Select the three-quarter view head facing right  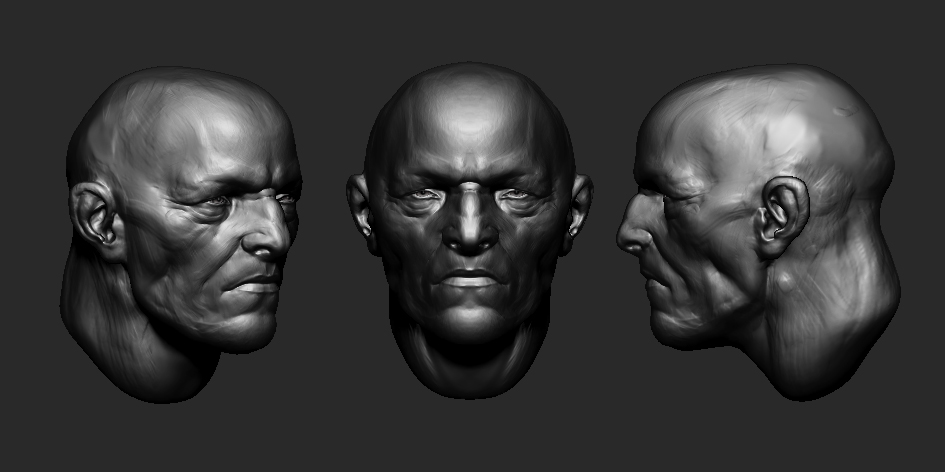[x=181, y=234]
